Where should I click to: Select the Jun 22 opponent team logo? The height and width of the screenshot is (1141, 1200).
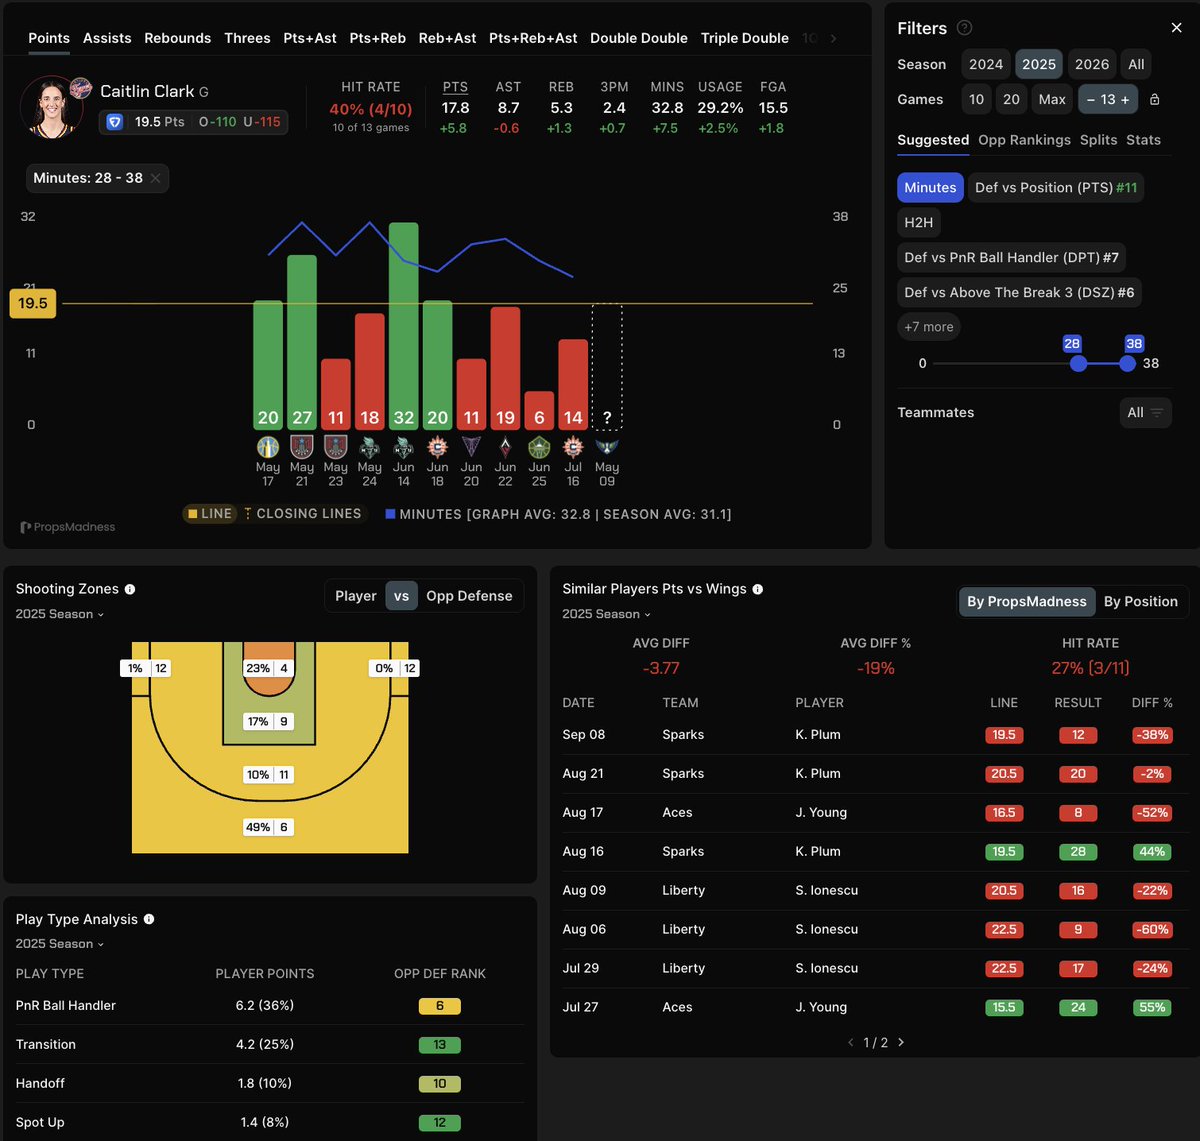(505, 446)
